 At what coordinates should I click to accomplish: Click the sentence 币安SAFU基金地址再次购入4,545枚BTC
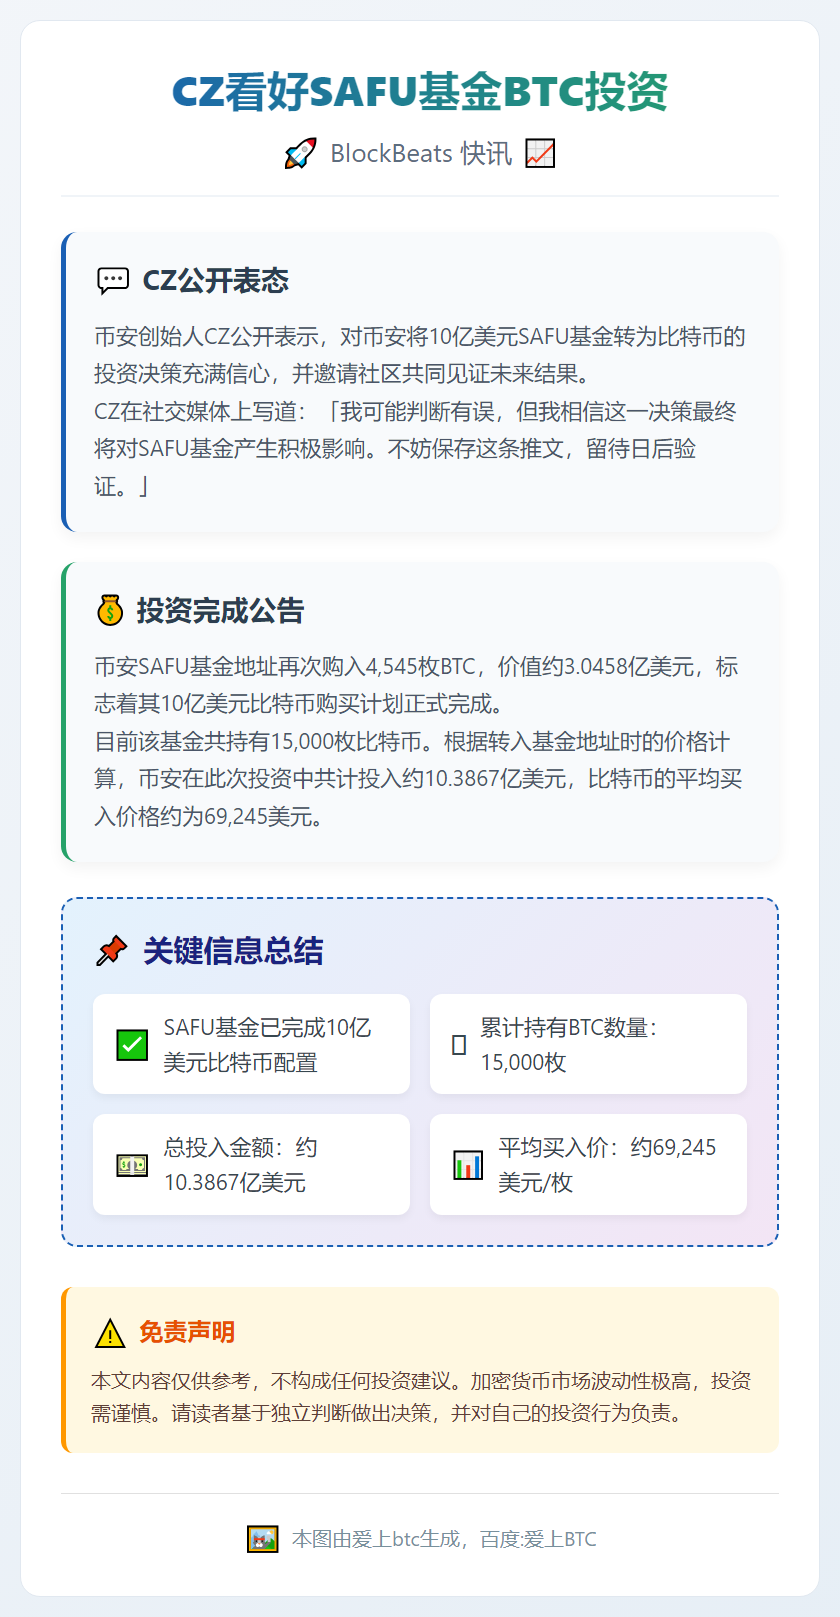tap(416, 685)
